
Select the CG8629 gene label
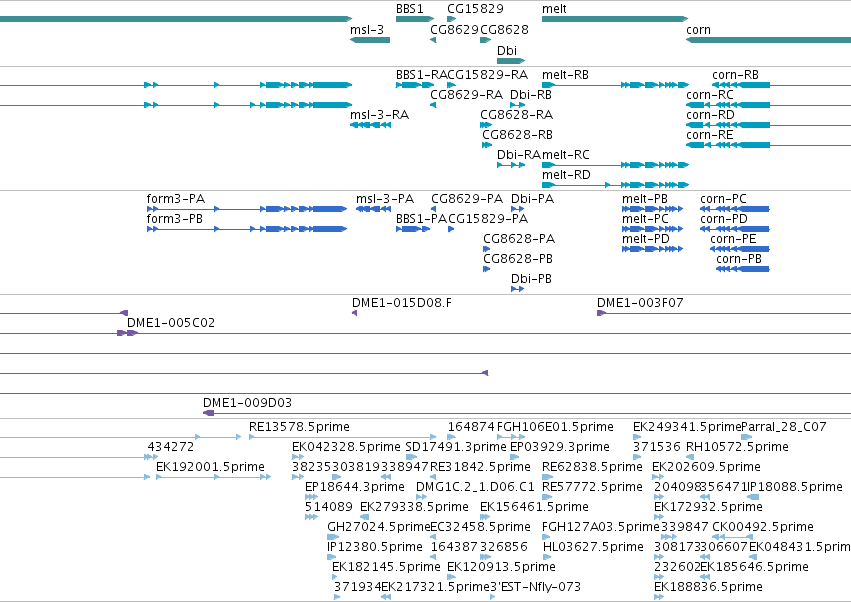tap(455, 30)
